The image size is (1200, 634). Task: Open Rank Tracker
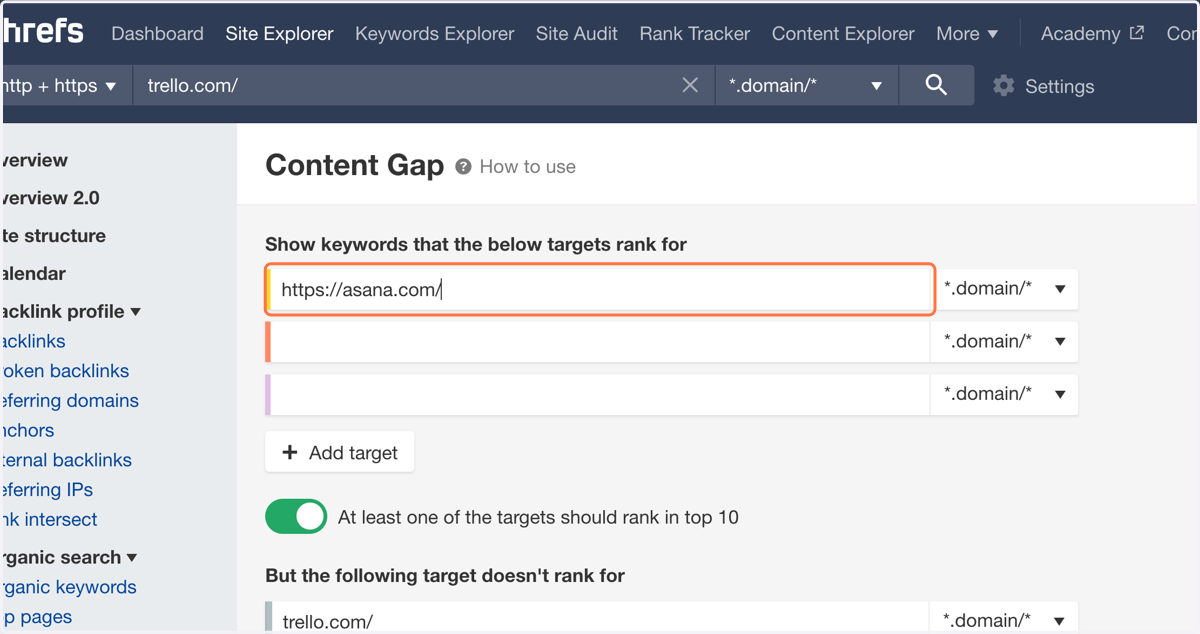(695, 34)
